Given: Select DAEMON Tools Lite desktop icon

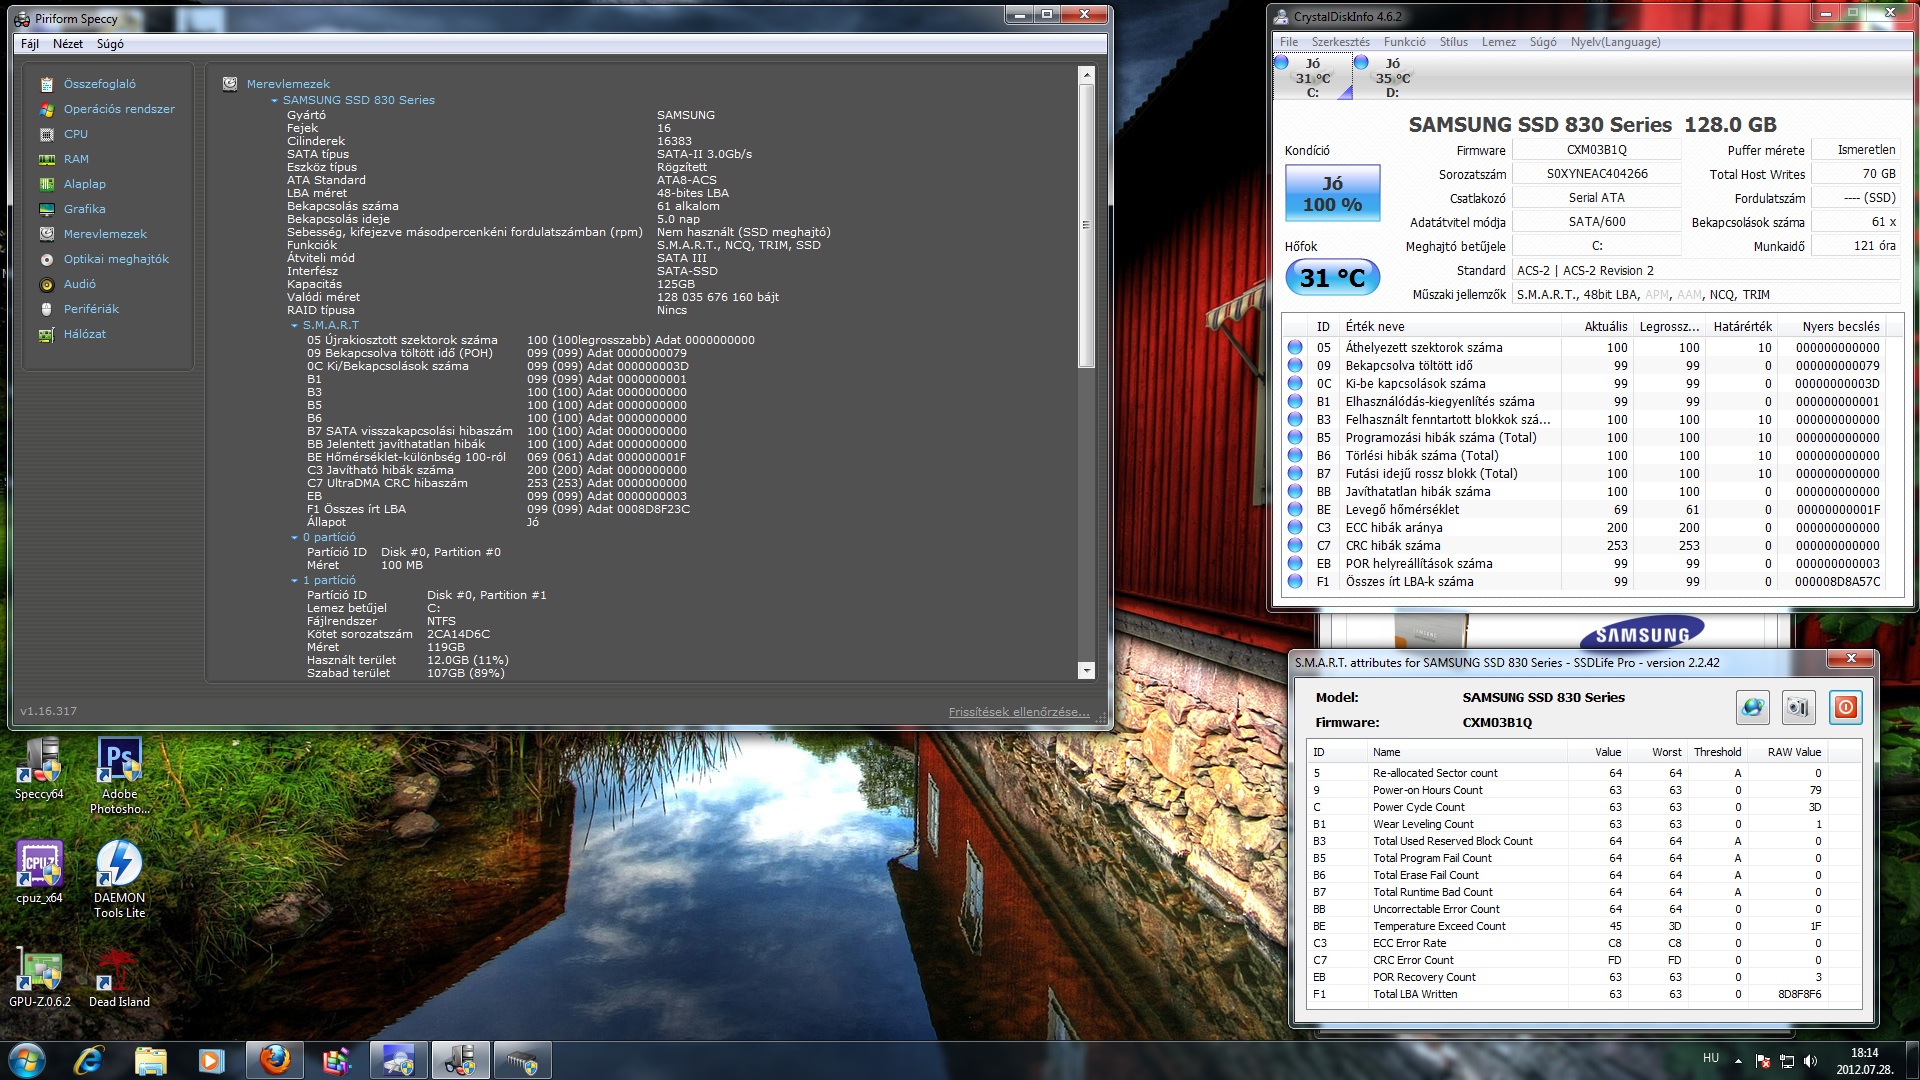Looking at the screenshot, I should [x=120, y=880].
